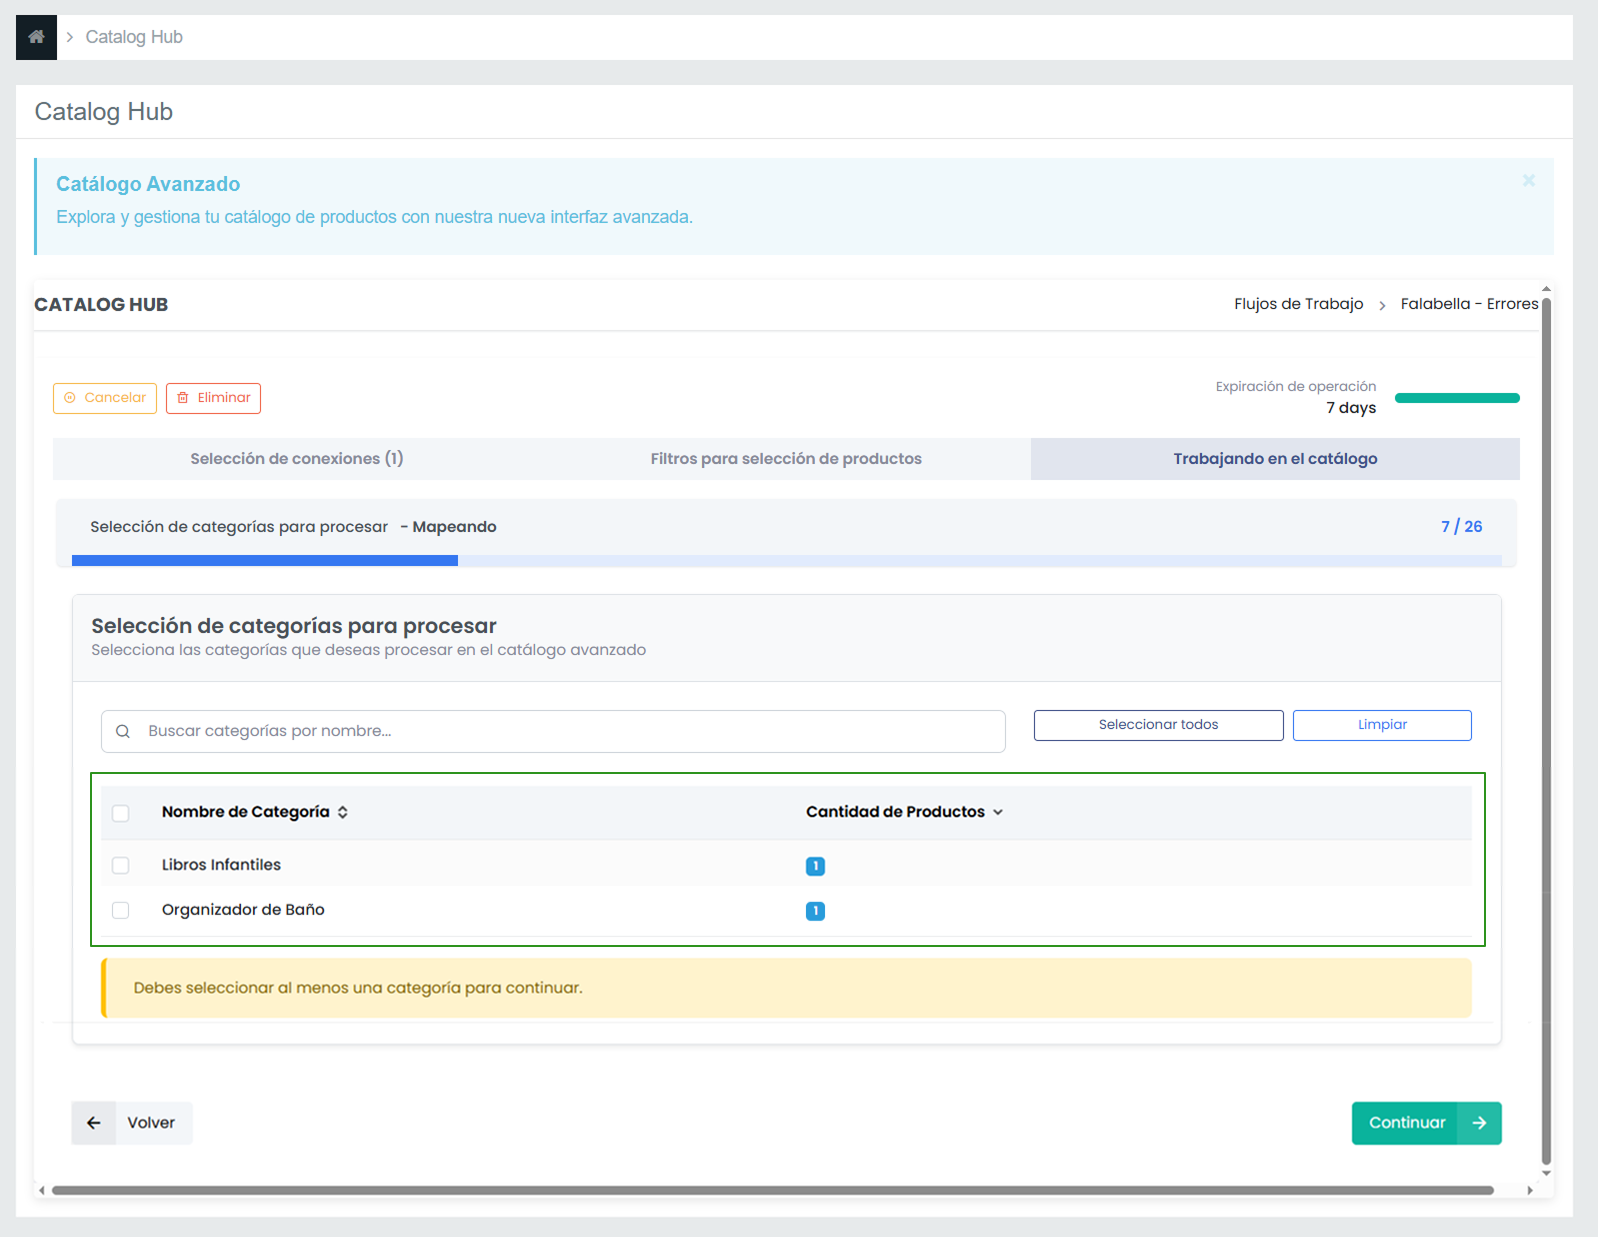Click the magnifier icon in search field
Image resolution: width=1598 pixels, height=1237 pixels.
(123, 732)
